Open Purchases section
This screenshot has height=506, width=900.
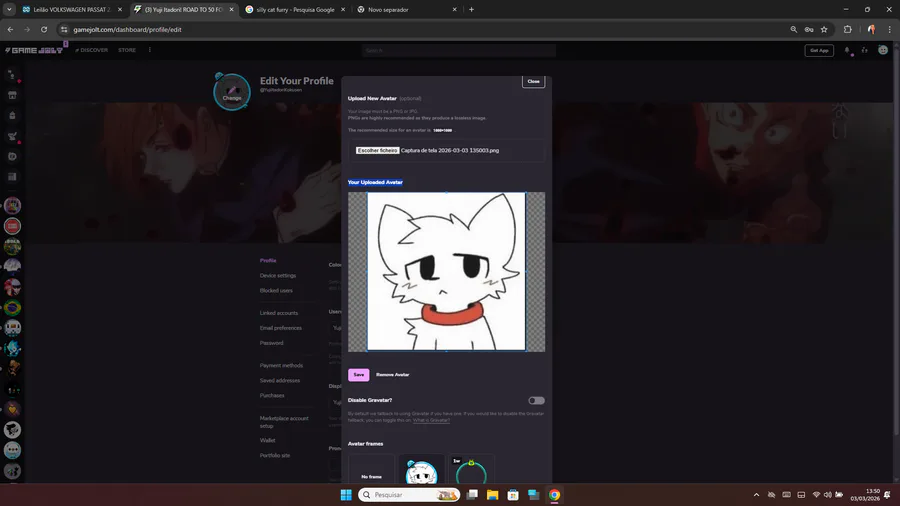point(272,395)
